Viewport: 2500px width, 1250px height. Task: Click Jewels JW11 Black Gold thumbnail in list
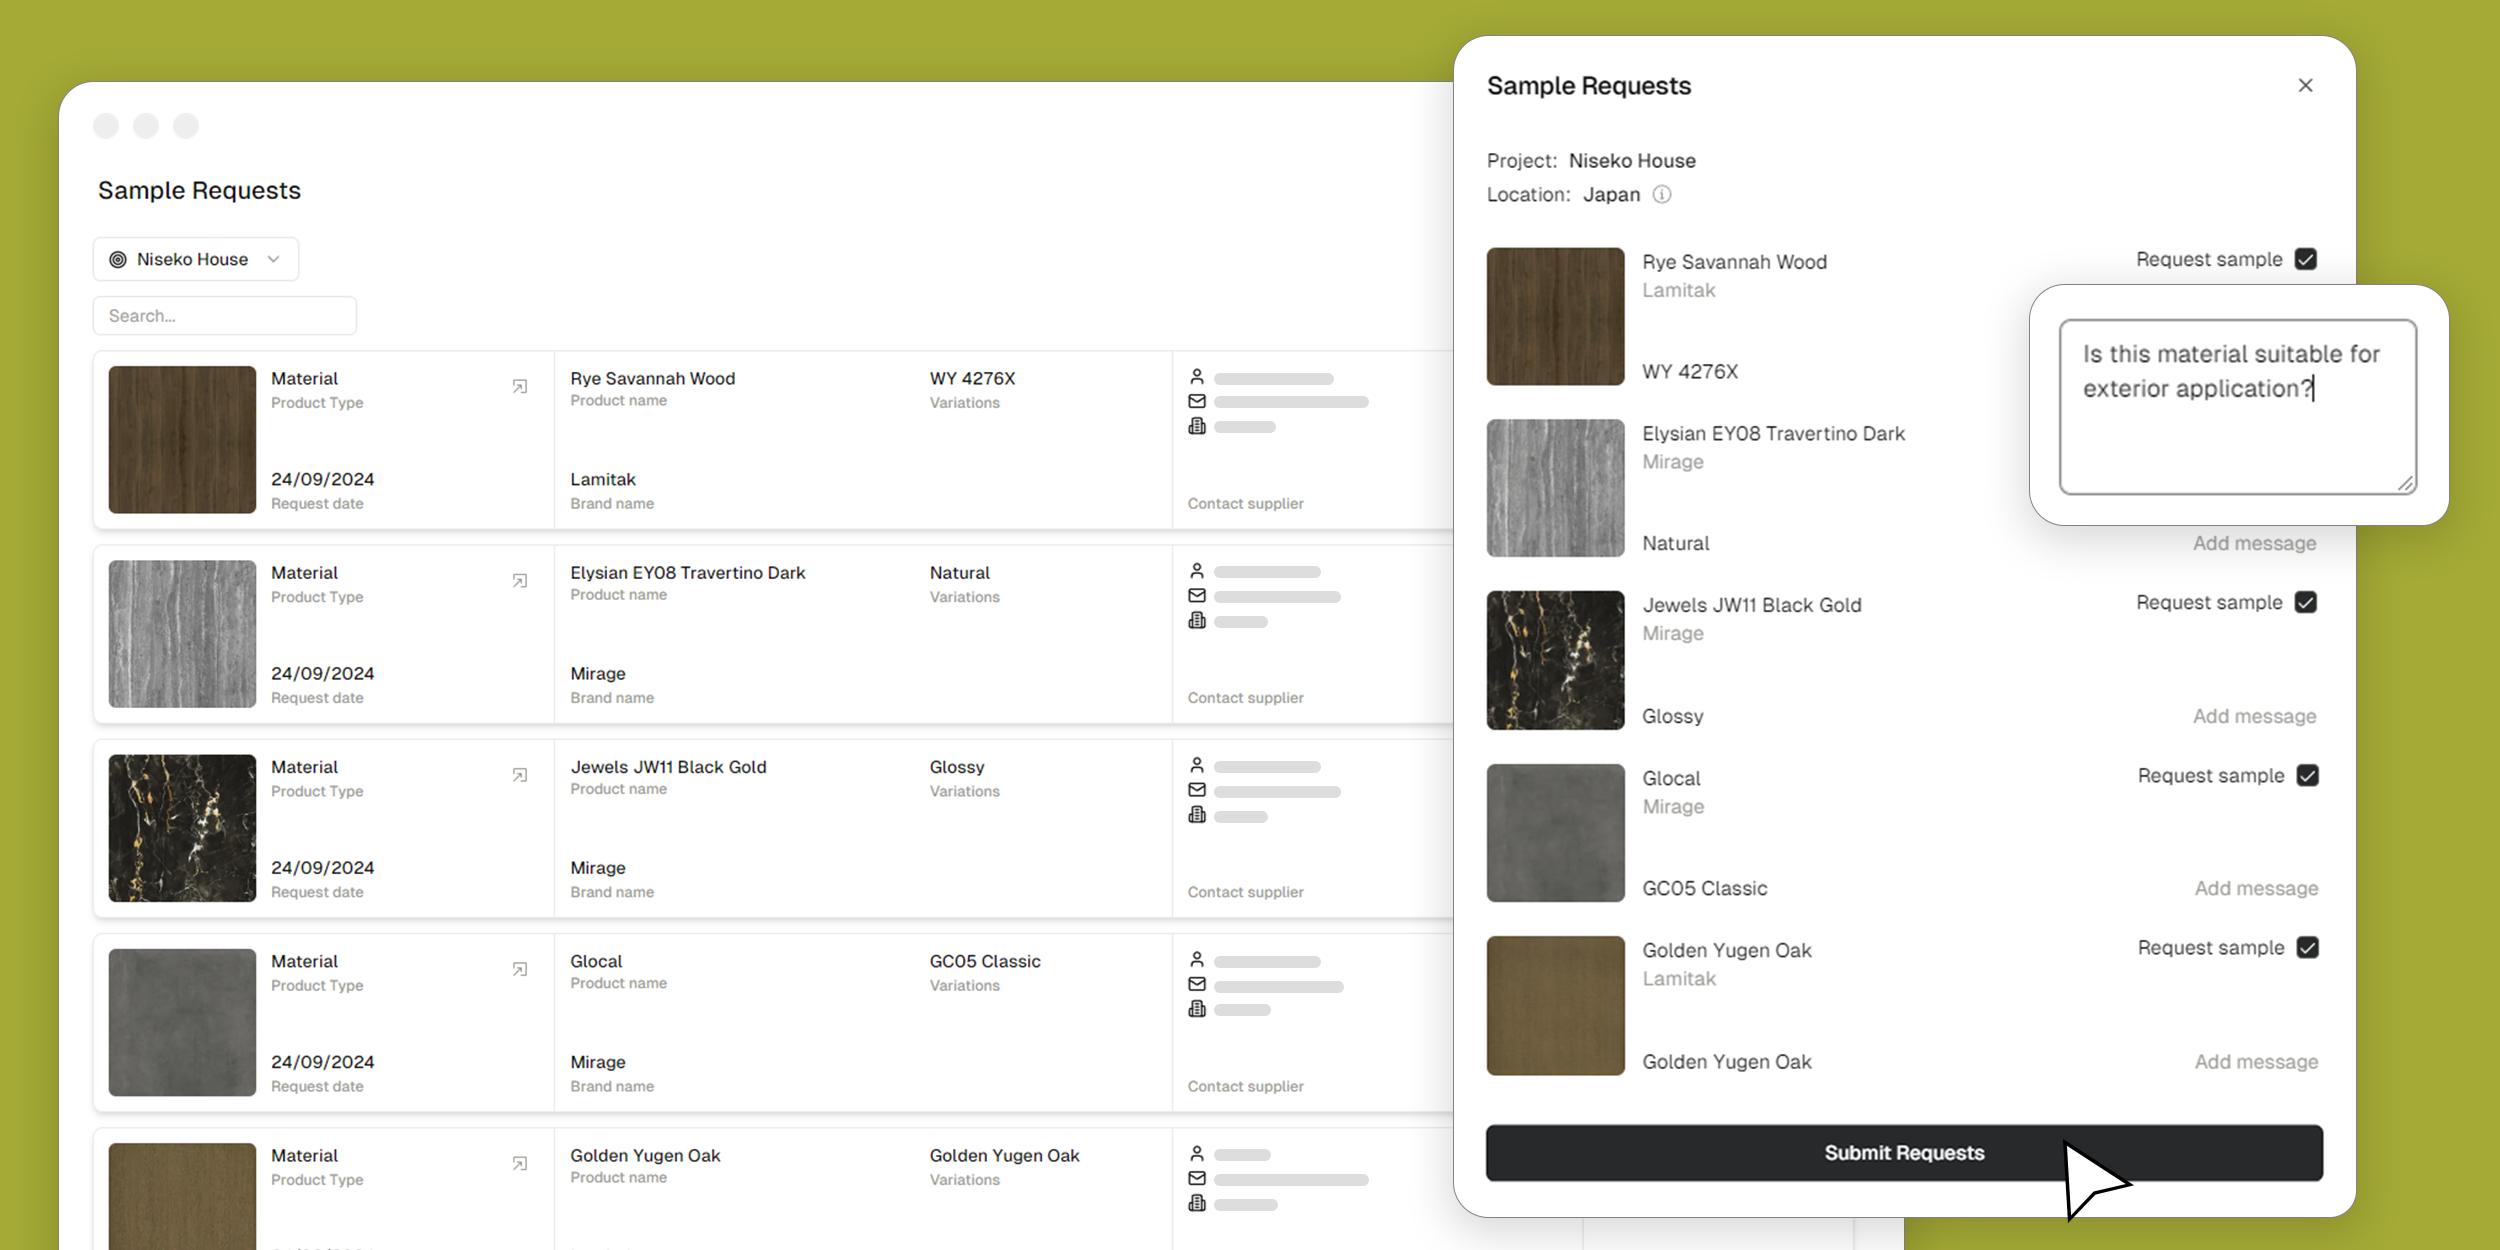182,827
